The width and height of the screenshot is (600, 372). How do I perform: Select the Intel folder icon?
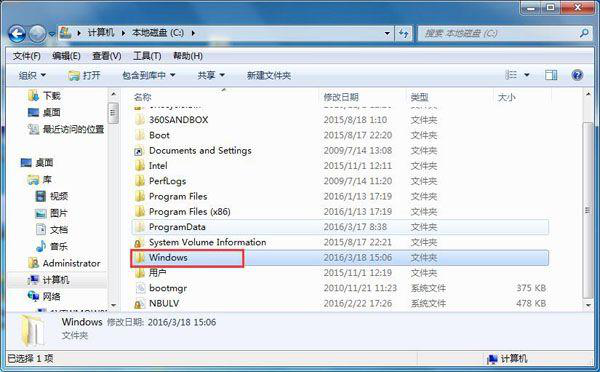coord(139,166)
